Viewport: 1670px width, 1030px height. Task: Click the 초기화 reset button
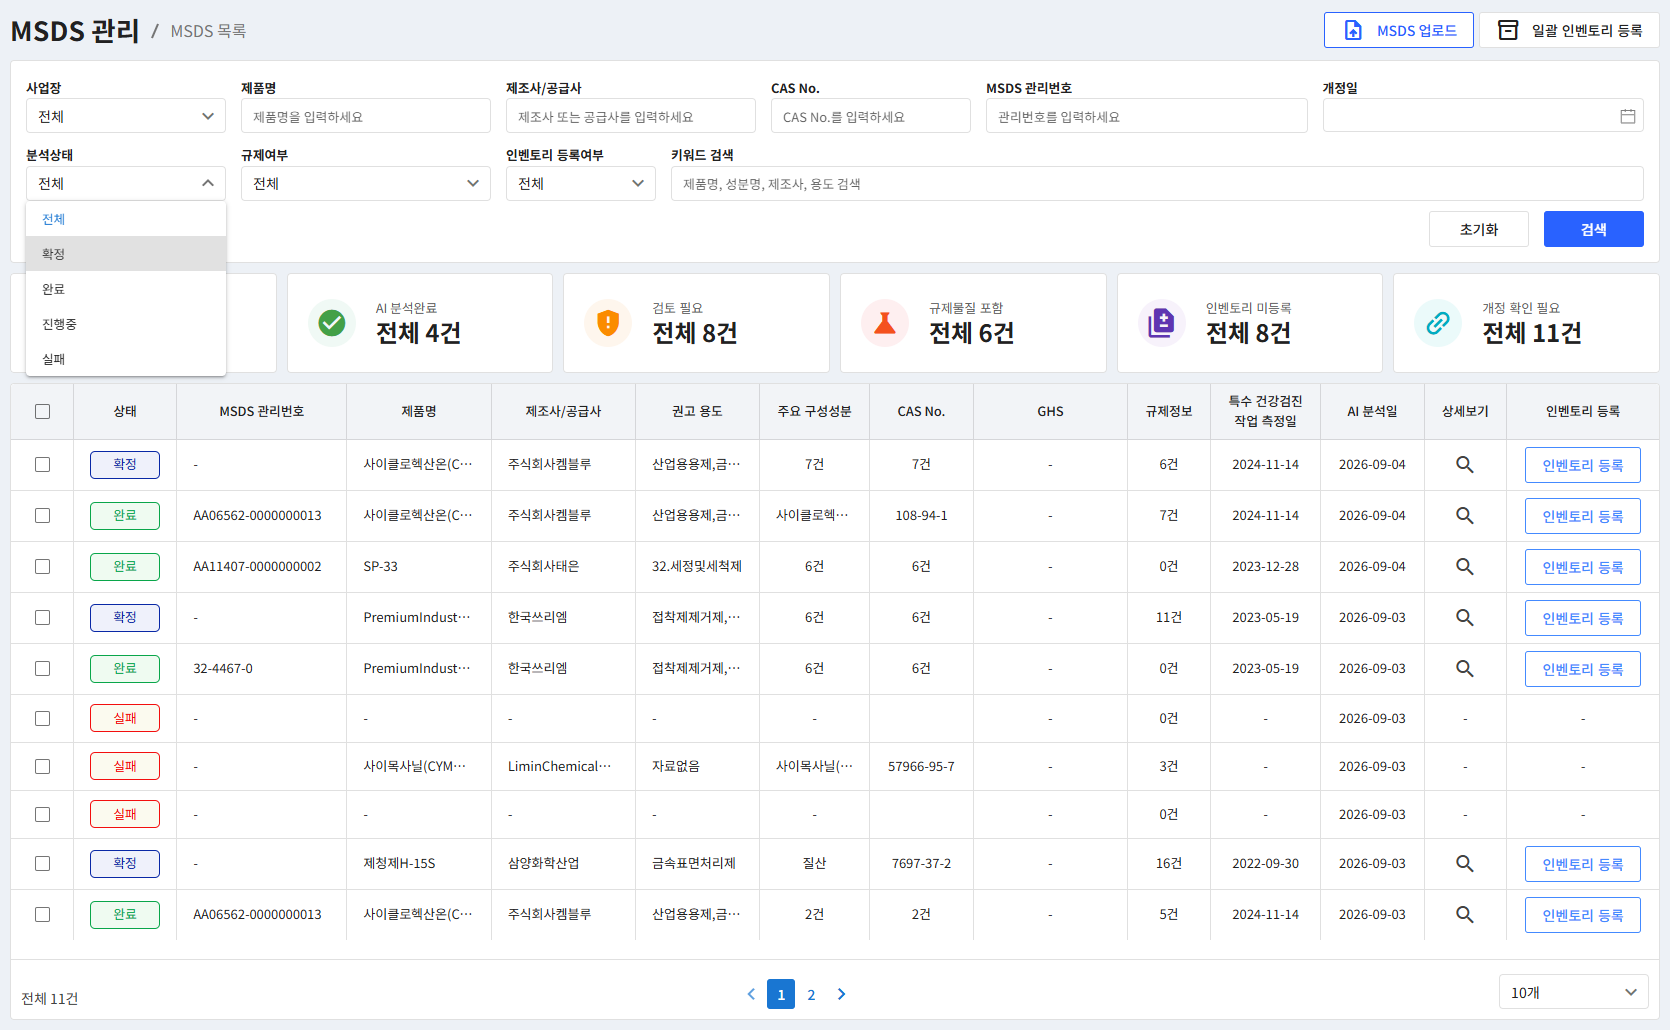point(1479,229)
